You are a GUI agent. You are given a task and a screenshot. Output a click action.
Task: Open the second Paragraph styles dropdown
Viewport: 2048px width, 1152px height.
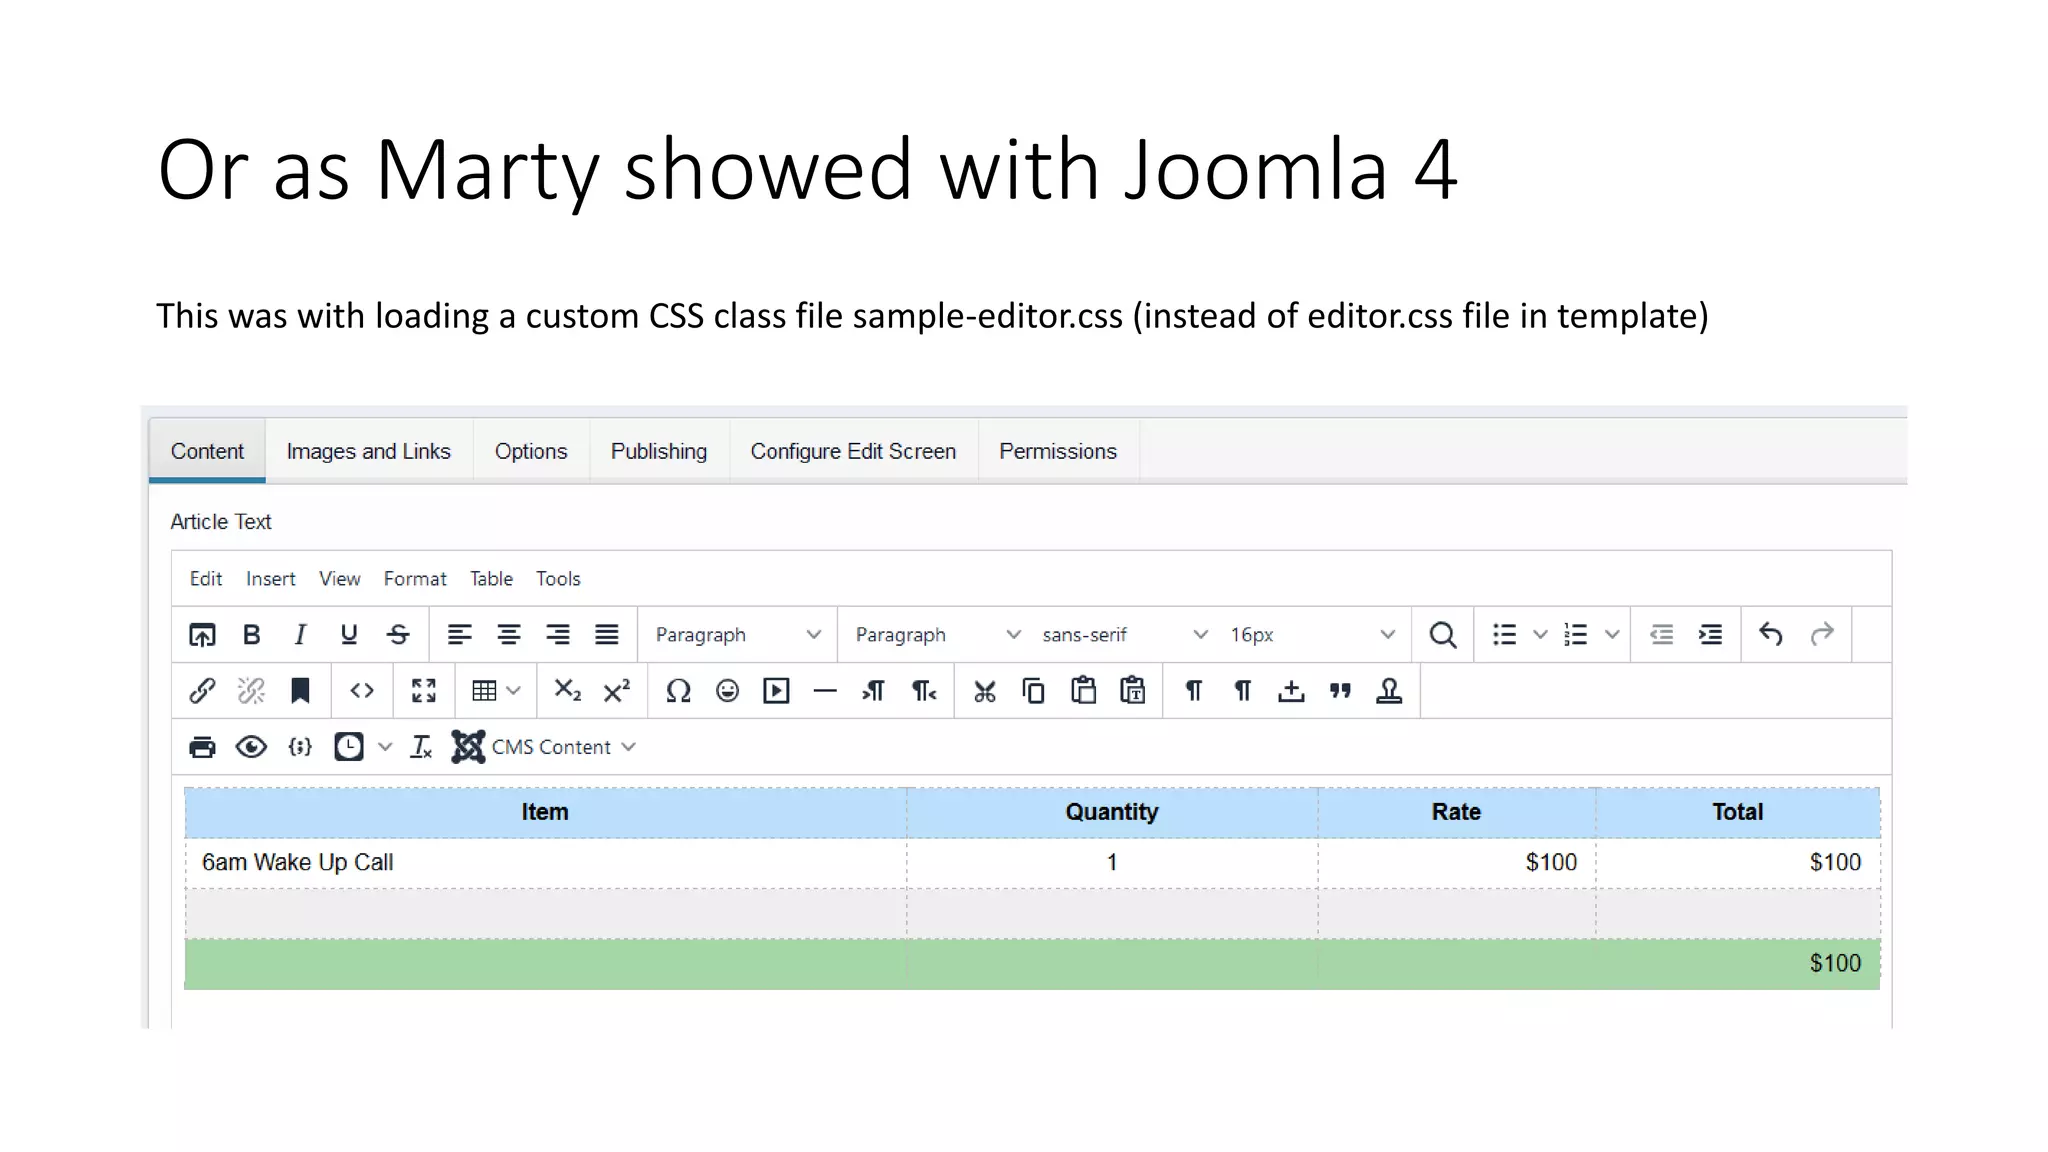pyautogui.click(x=938, y=635)
